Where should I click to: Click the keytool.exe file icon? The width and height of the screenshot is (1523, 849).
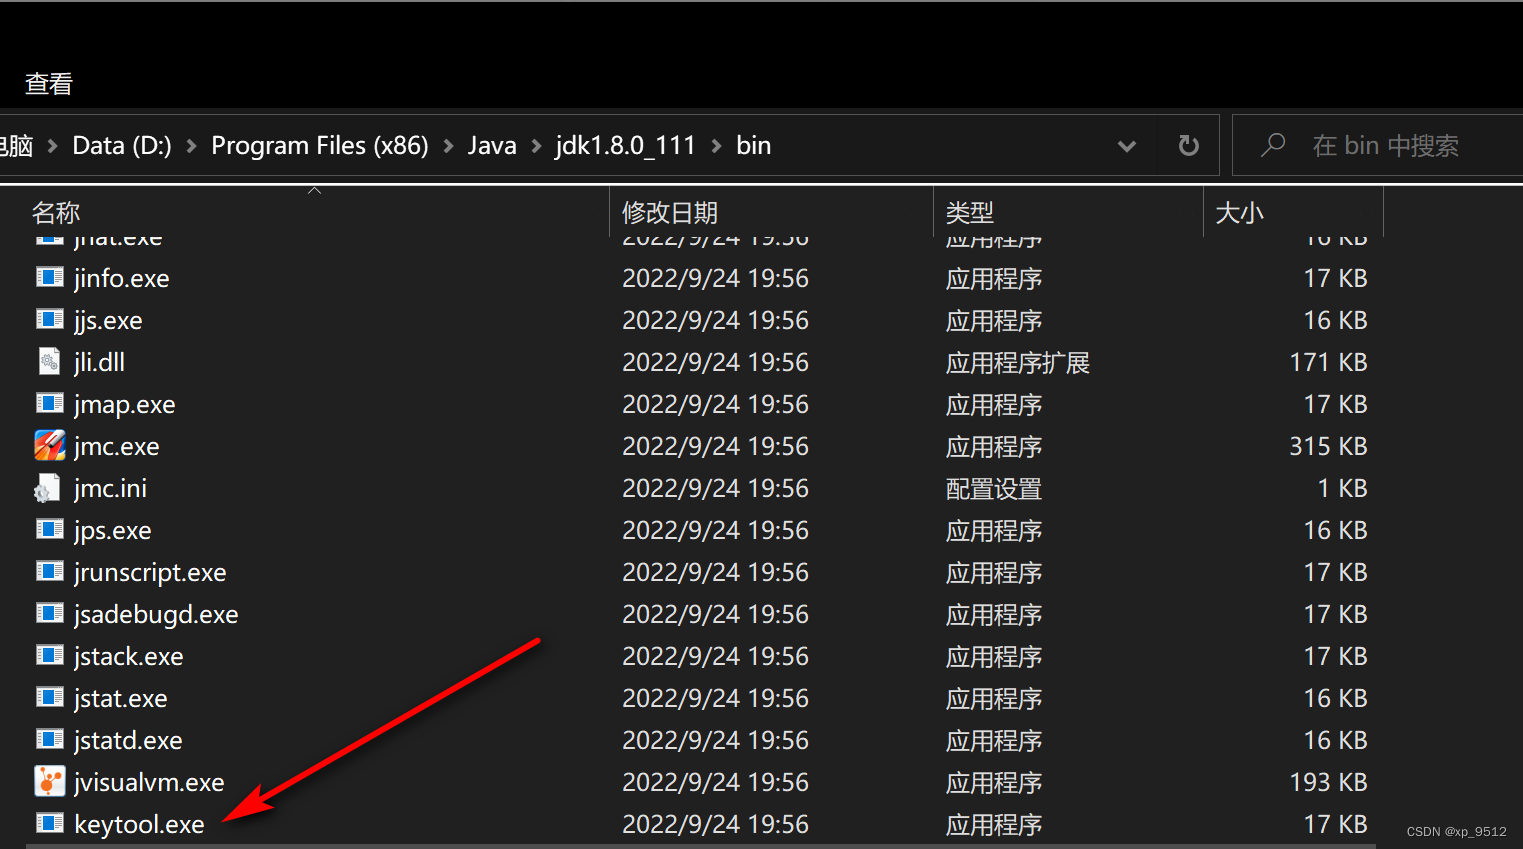(50, 823)
